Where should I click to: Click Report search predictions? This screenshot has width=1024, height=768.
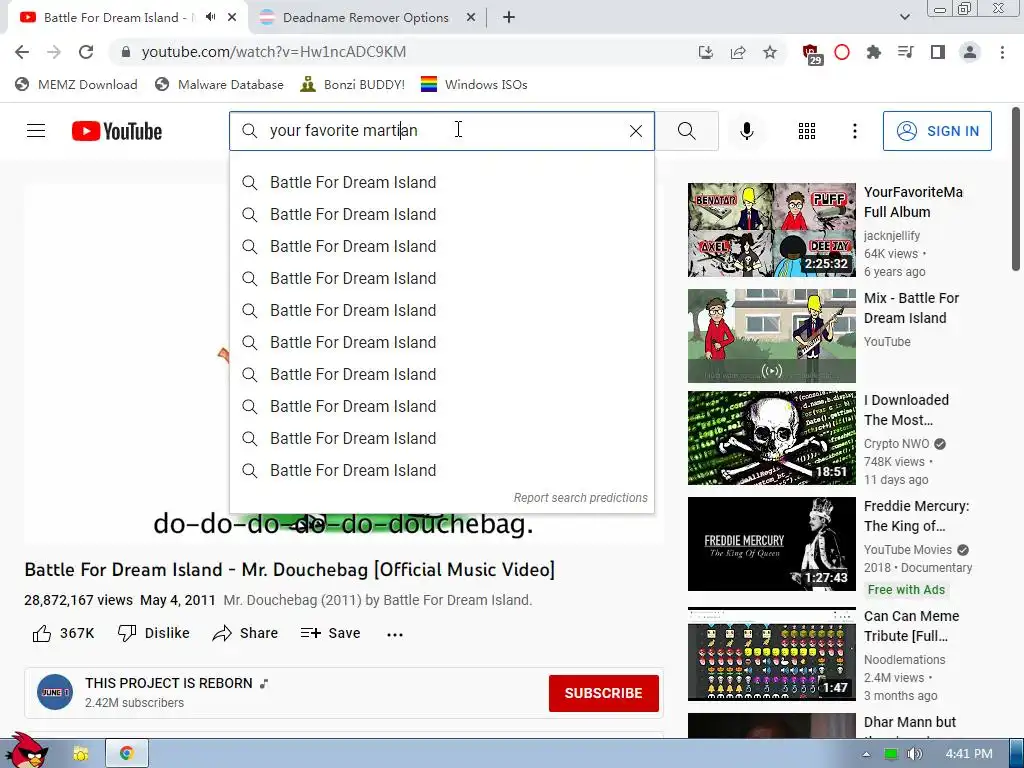tap(581, 498)
